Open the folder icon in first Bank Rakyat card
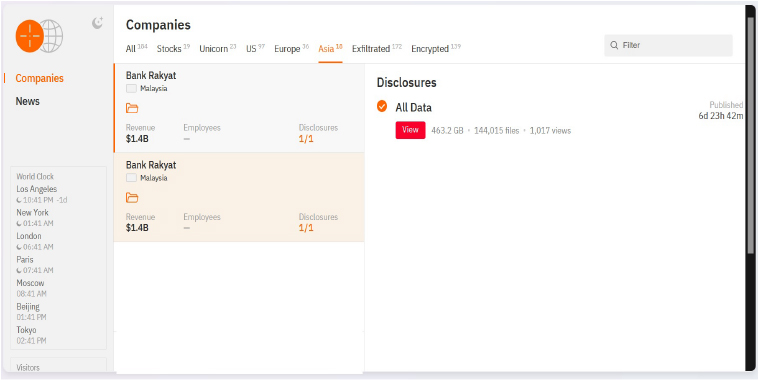The image size is (759, 380). click(x=132, y=108)
